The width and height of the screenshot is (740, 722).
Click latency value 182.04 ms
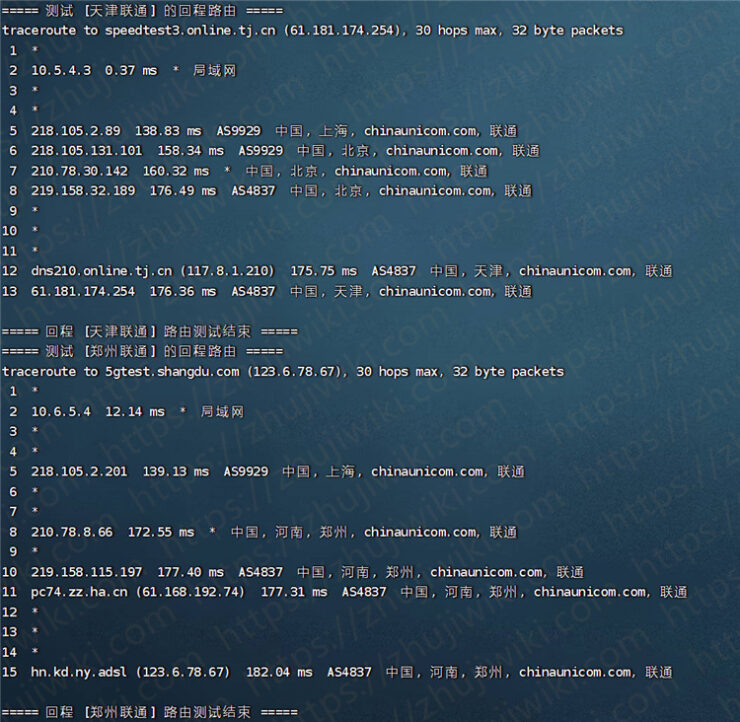(x=279, y=672)
